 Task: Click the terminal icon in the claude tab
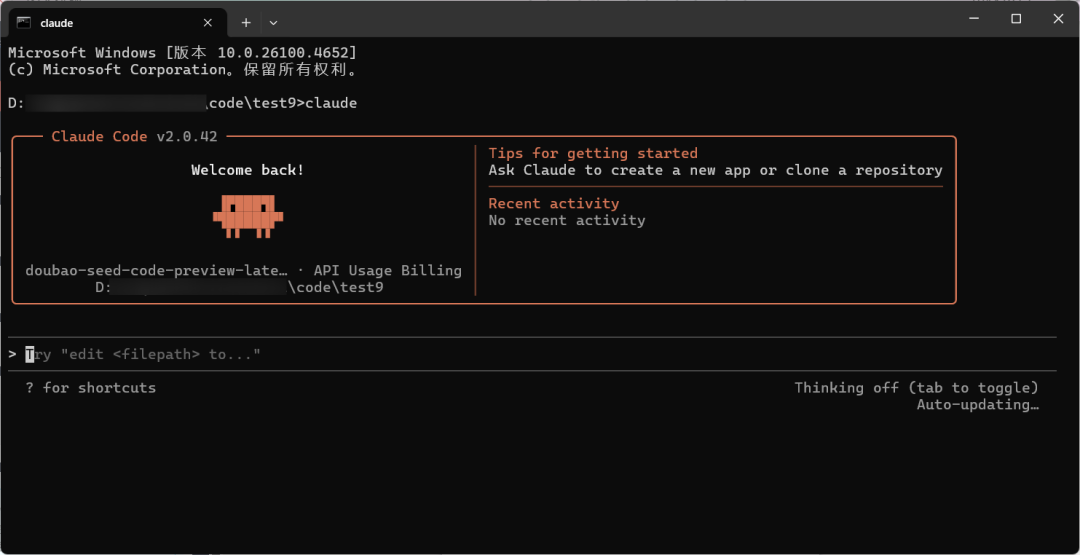(23, 22)
